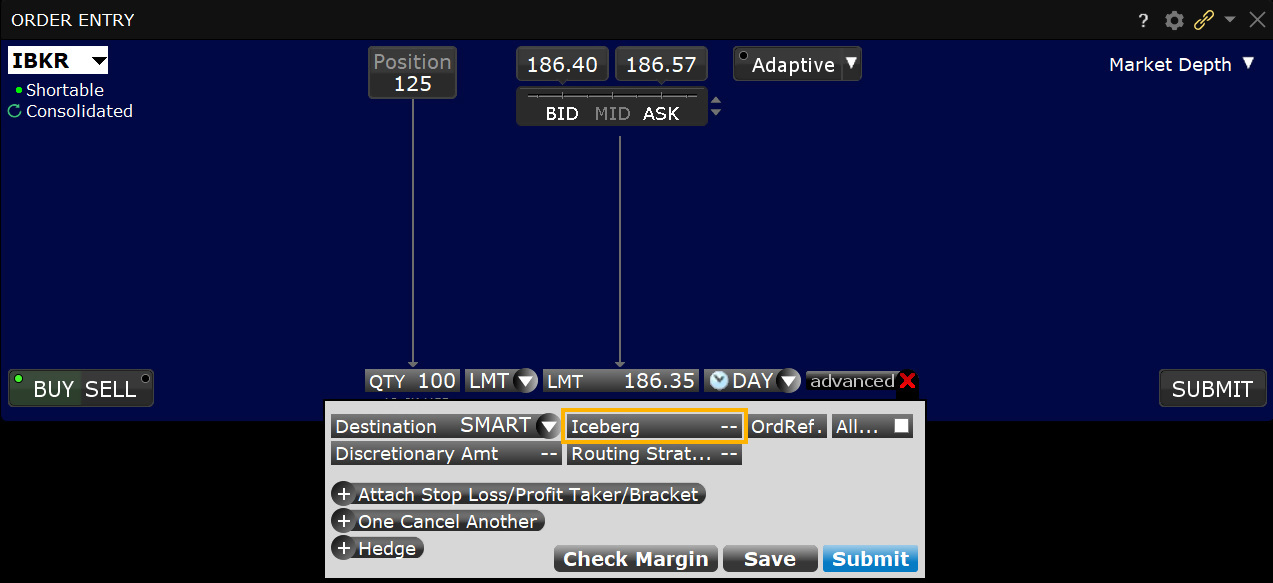
Task: Open the Adaptive algo dropdown
Action: coord(851,64)
